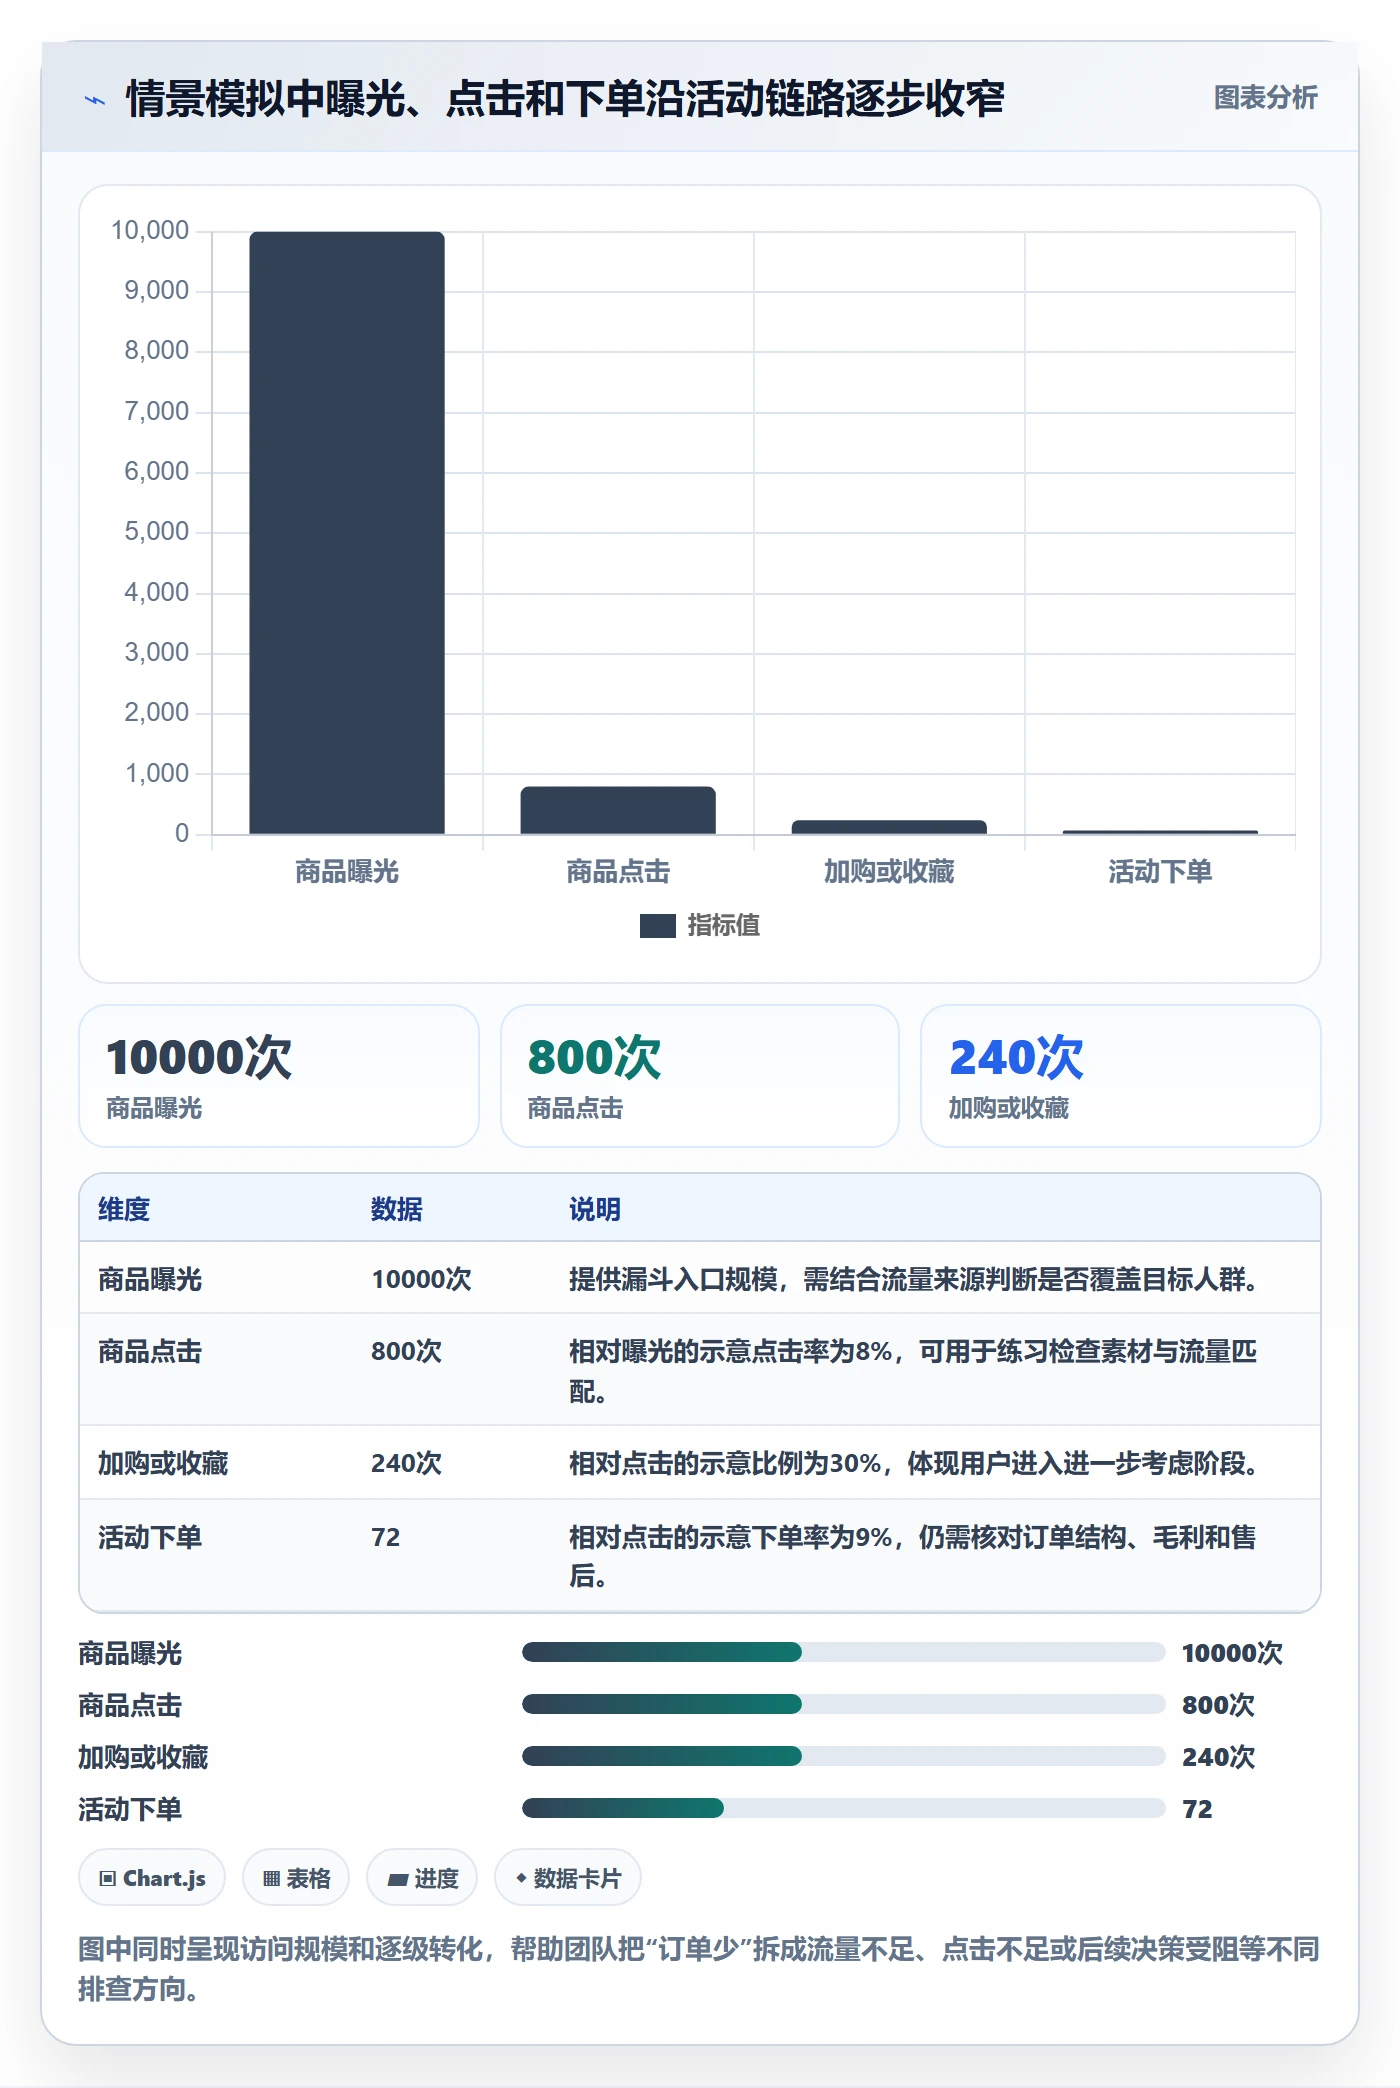The height and width of the screenshot is (2088, 1400).
Task: Click the 商品点击 progress bar
Action: [x=843, y=1704]
